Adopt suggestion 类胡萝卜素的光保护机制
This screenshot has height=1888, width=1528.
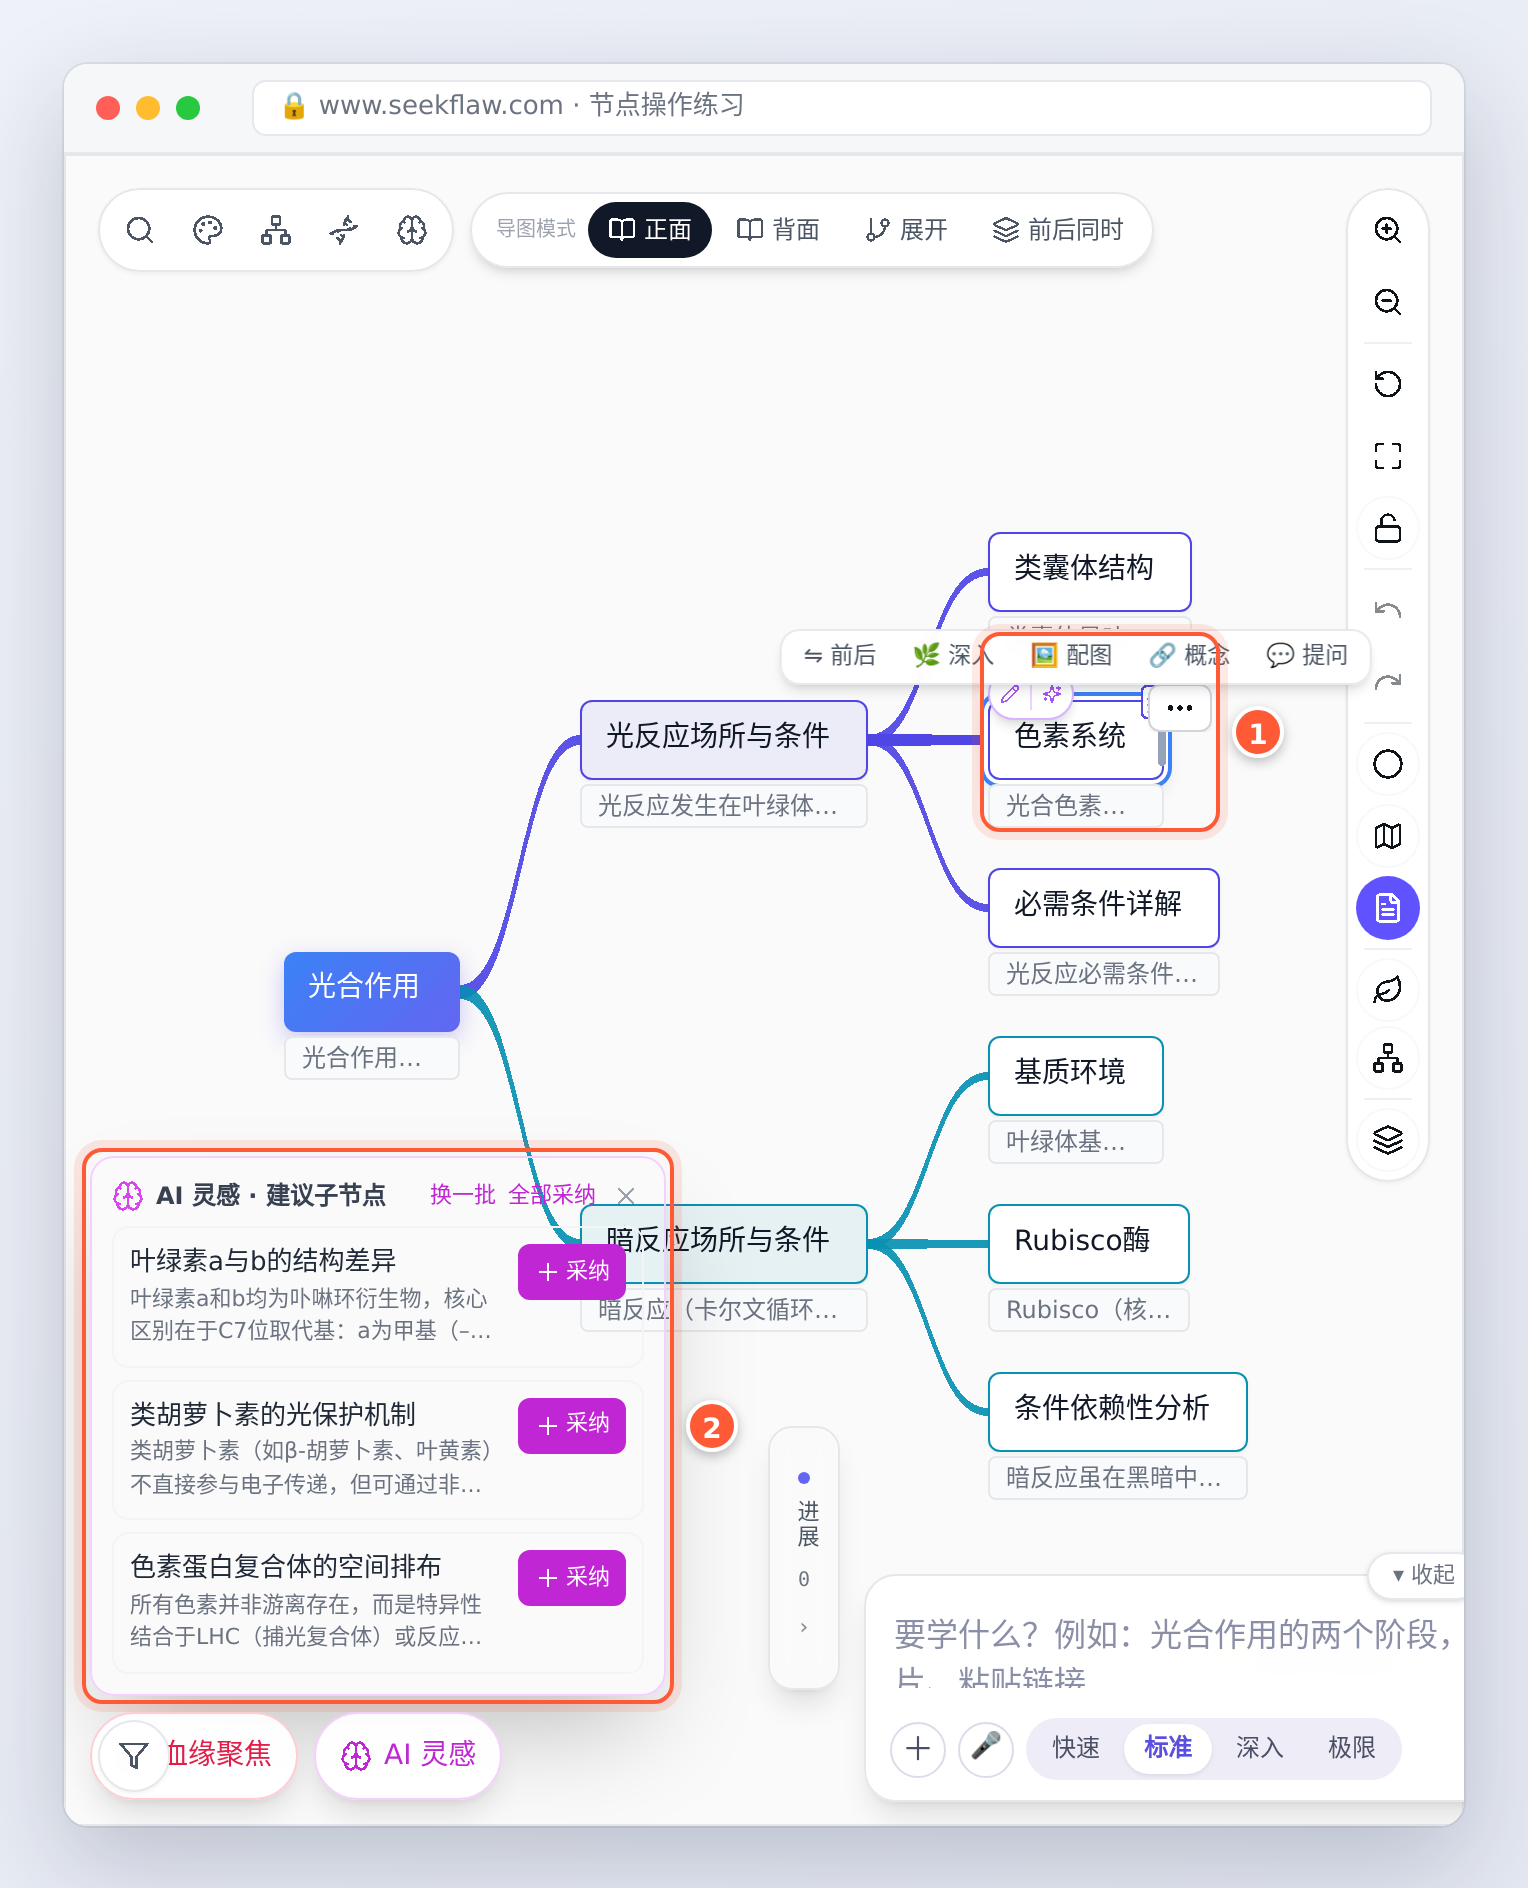(572, 1425)
